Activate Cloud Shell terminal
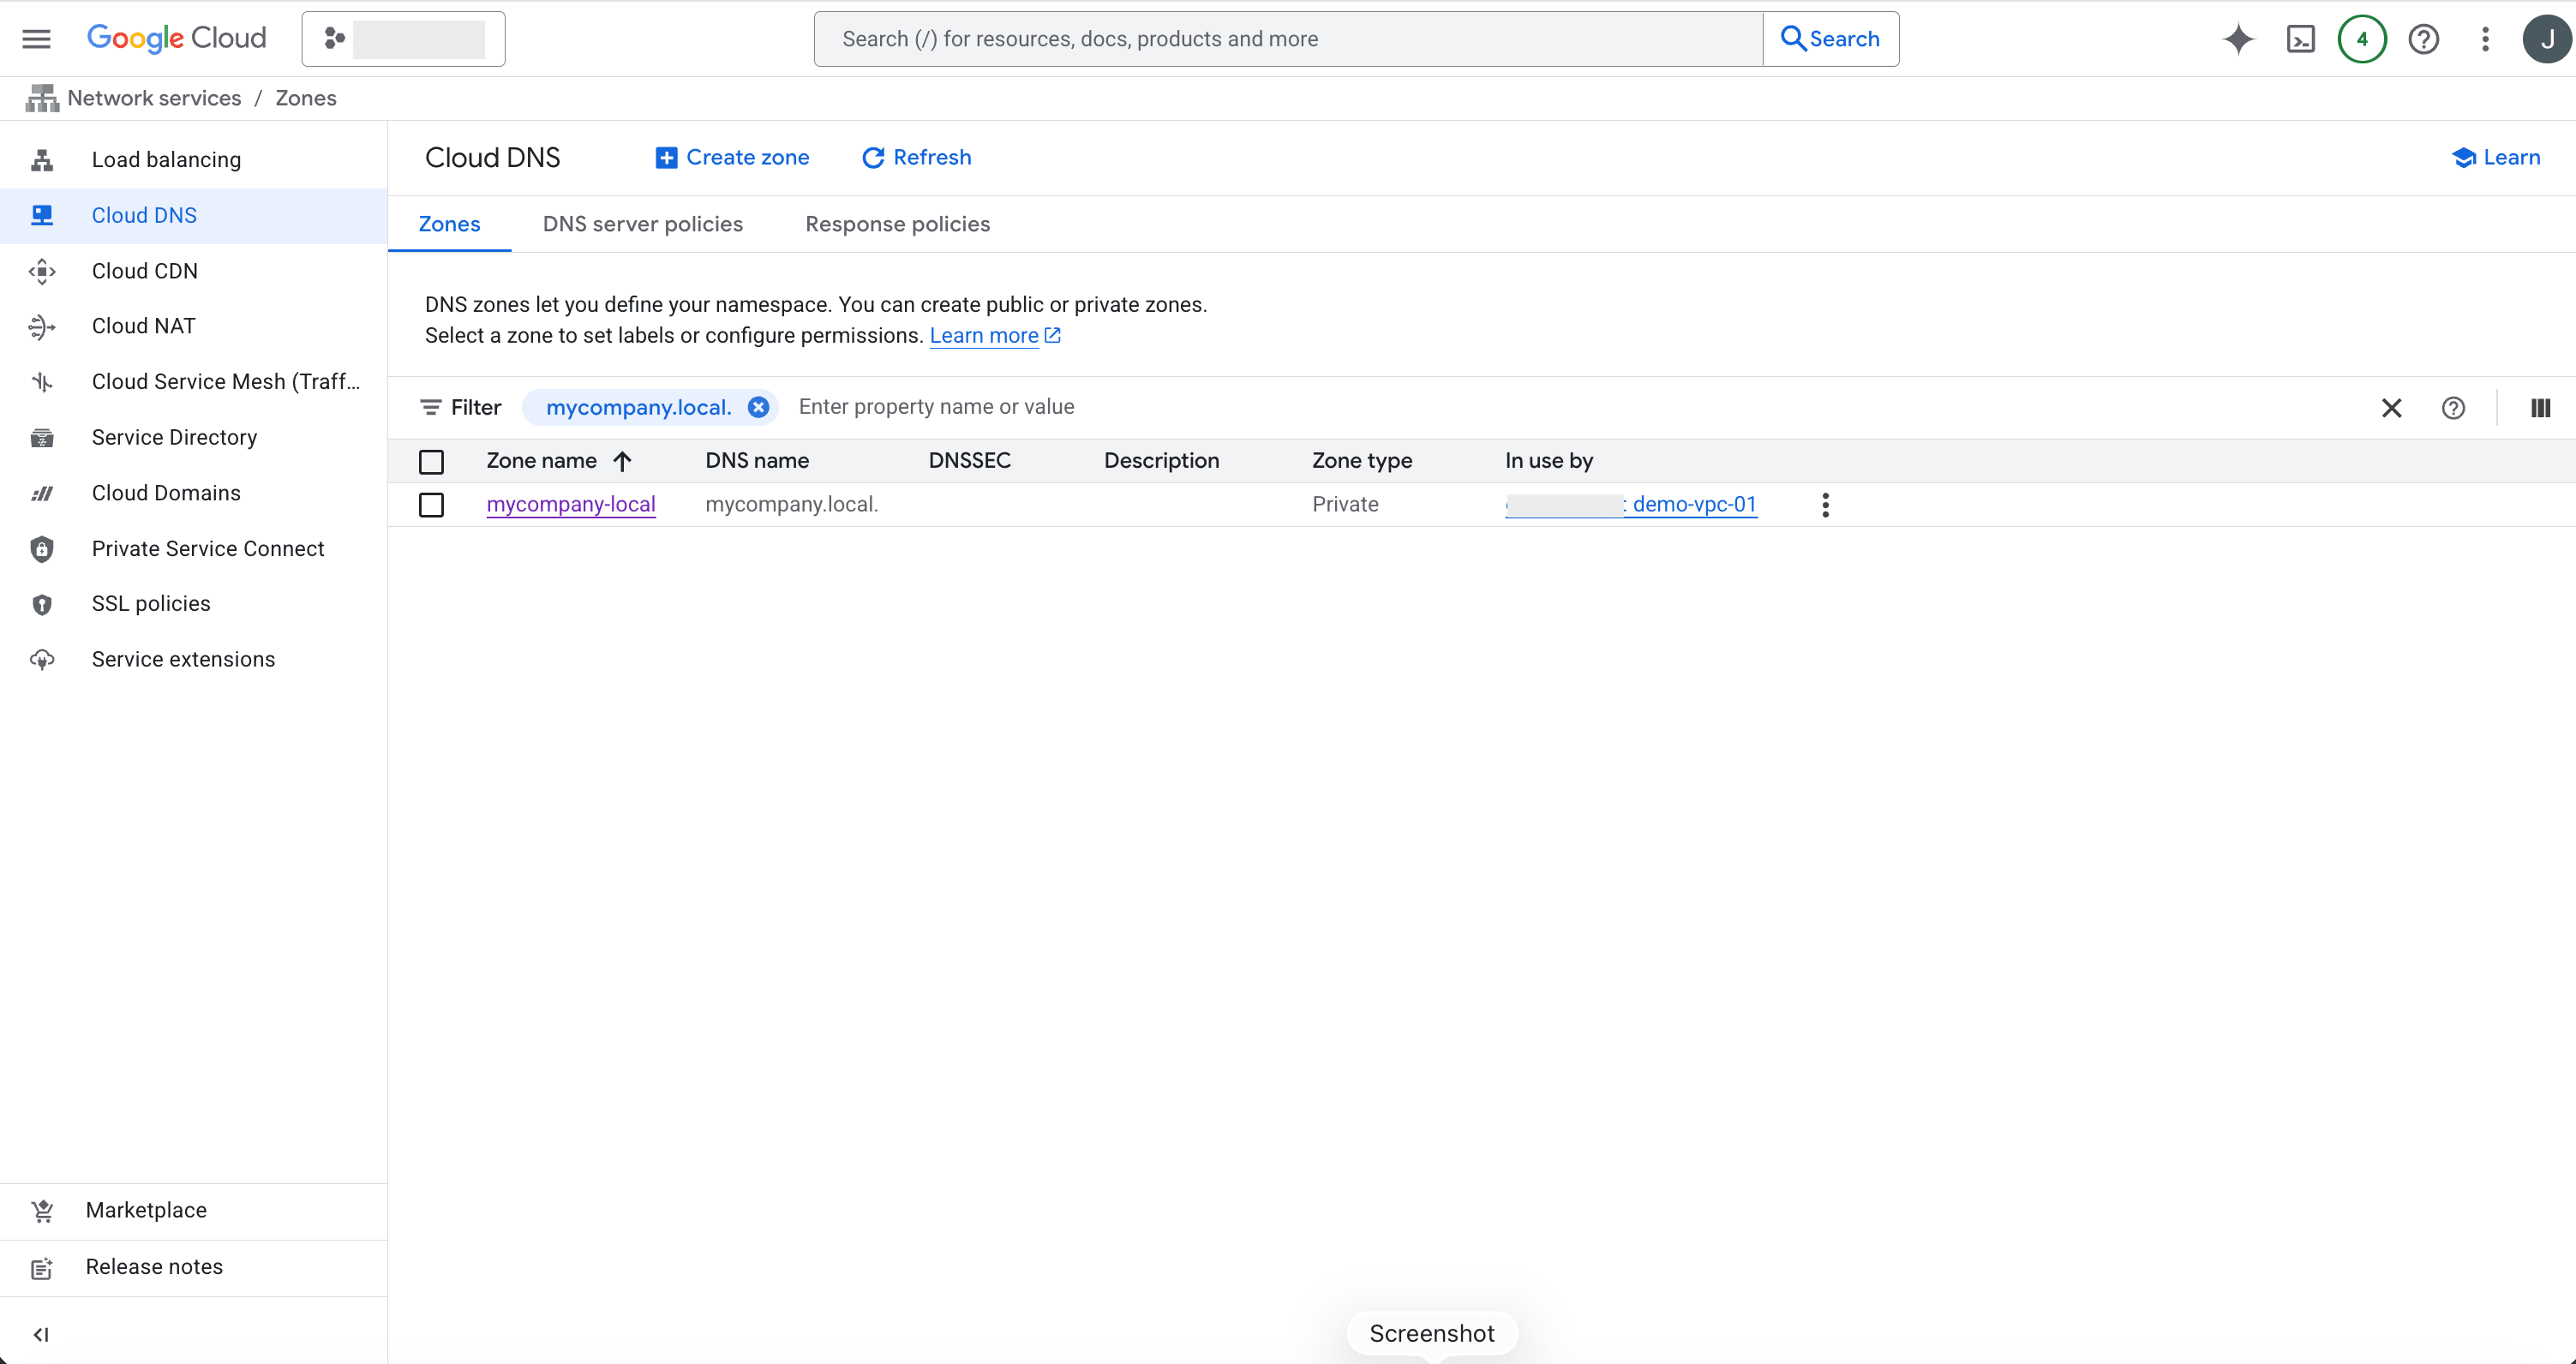 (2300, 39)
